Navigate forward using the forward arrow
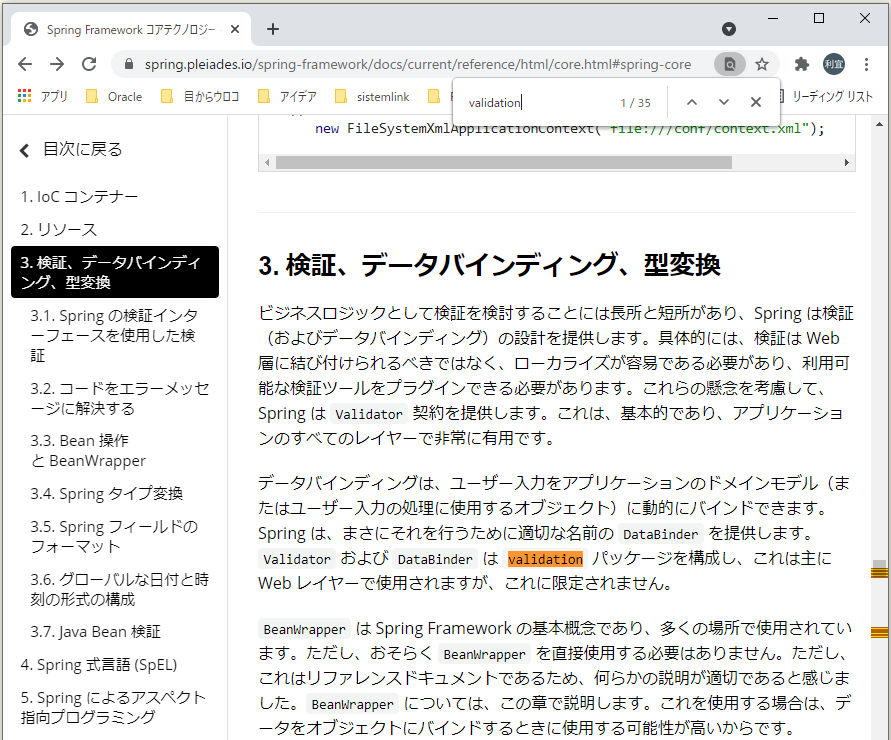The width and height of the screenshot is (891, 740). pos(55,63)
